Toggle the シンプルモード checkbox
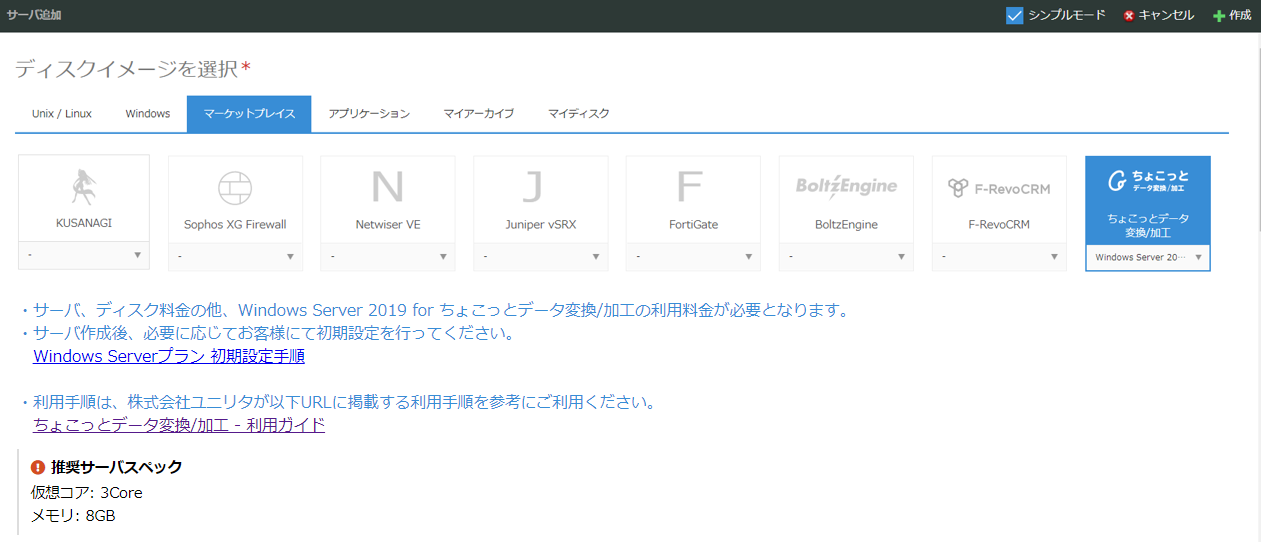This screenshot has width=1261, height=542. coord(1015,15)
